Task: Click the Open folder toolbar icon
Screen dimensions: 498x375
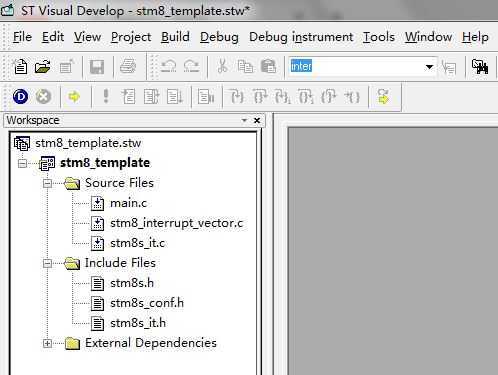Action: point(43,67)
